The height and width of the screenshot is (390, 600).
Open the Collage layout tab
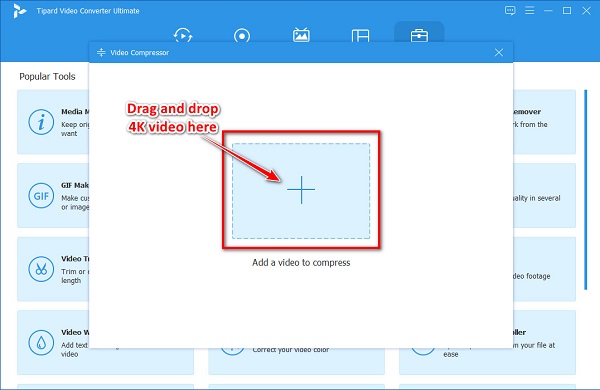360,36
